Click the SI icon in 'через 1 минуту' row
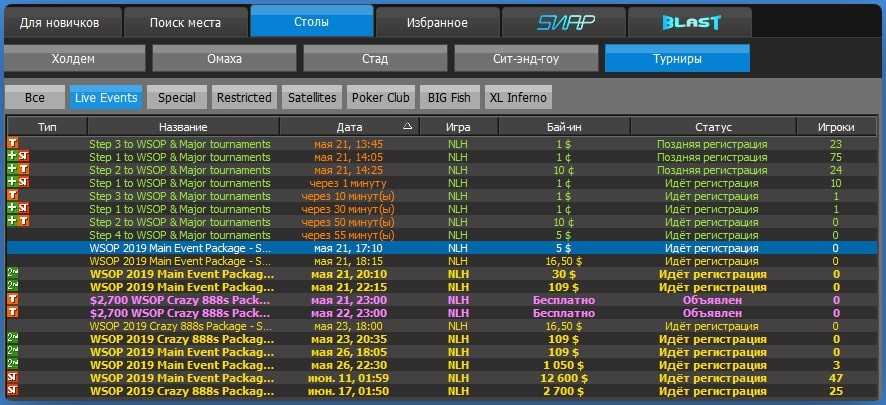 click(x=23, y=182)
